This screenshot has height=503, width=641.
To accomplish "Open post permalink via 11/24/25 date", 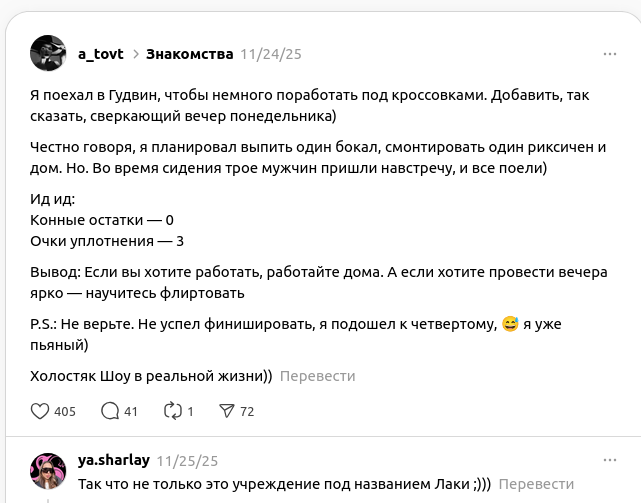I will (270, 54).
